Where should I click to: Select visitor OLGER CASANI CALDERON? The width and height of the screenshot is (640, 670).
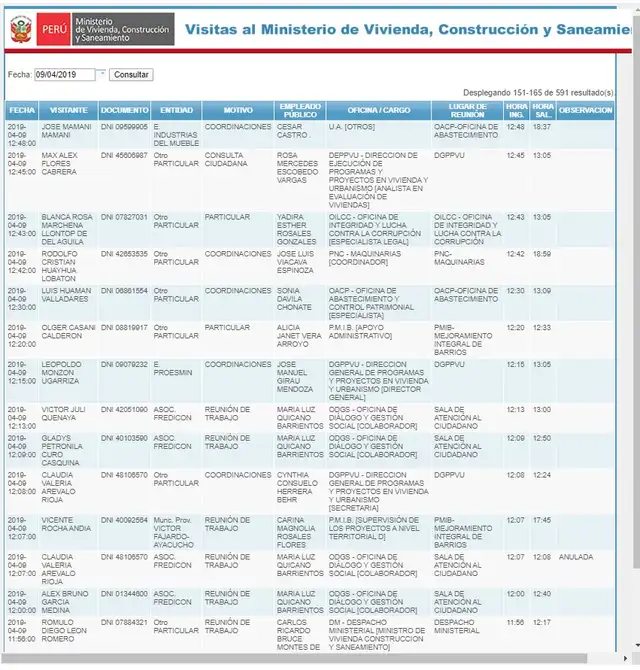click(x=68, y=332)
